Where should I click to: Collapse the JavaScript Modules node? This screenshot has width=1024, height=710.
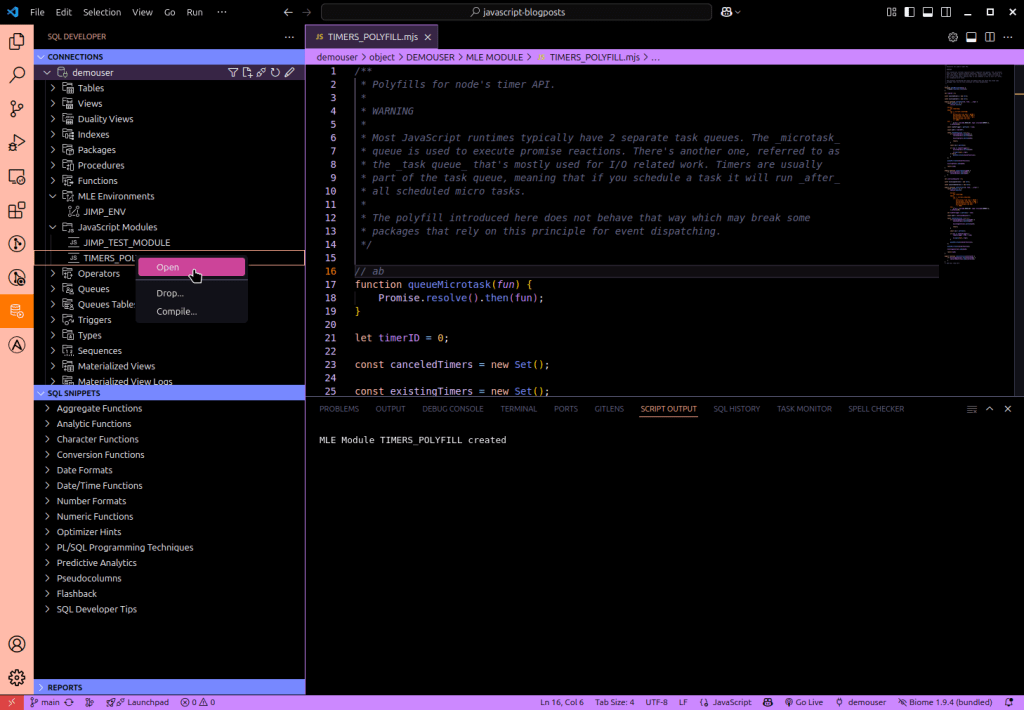[x=54, y=227]
